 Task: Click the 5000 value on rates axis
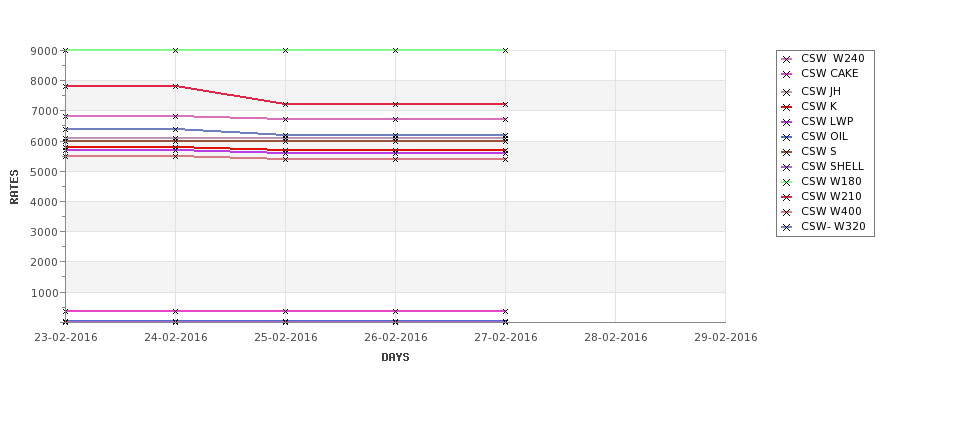click(x=44, y=172)
